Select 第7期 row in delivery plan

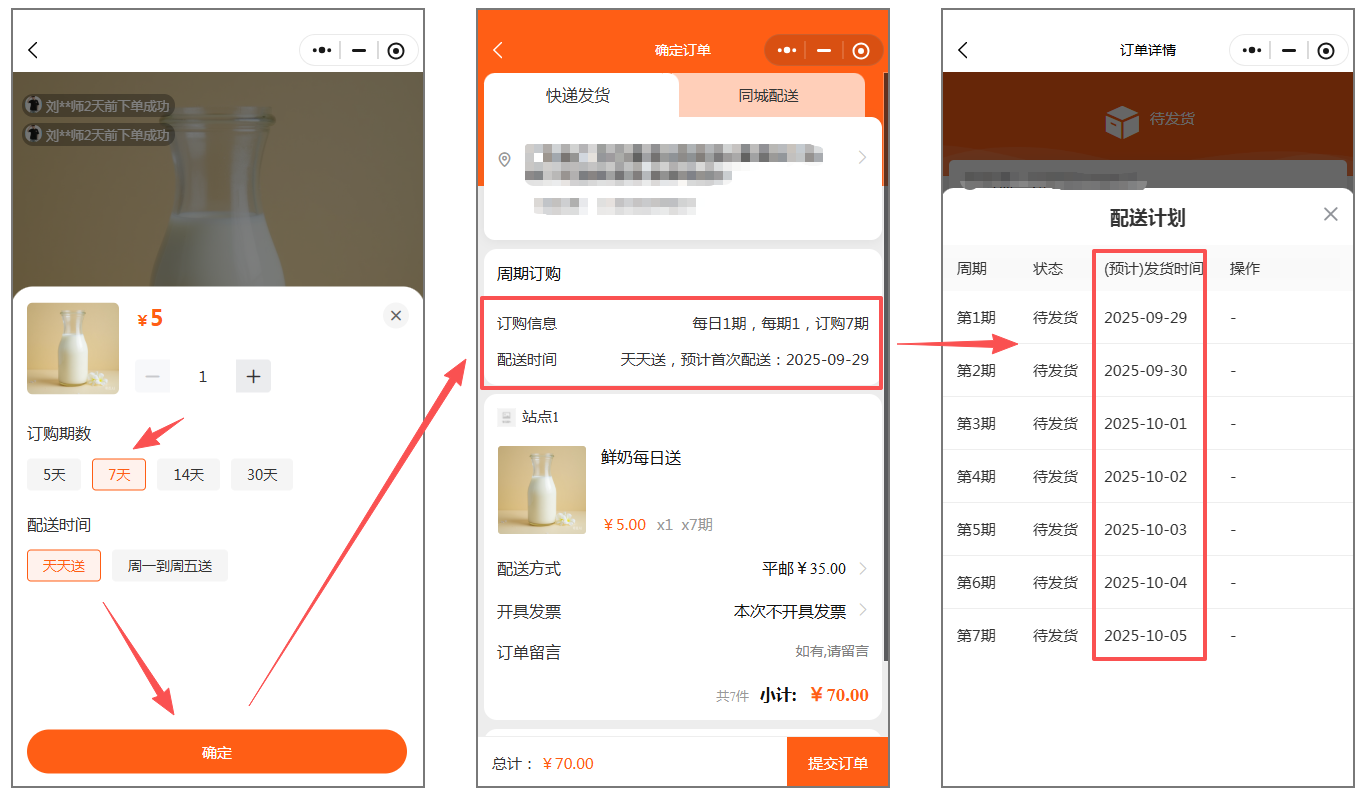[1148, 636]
